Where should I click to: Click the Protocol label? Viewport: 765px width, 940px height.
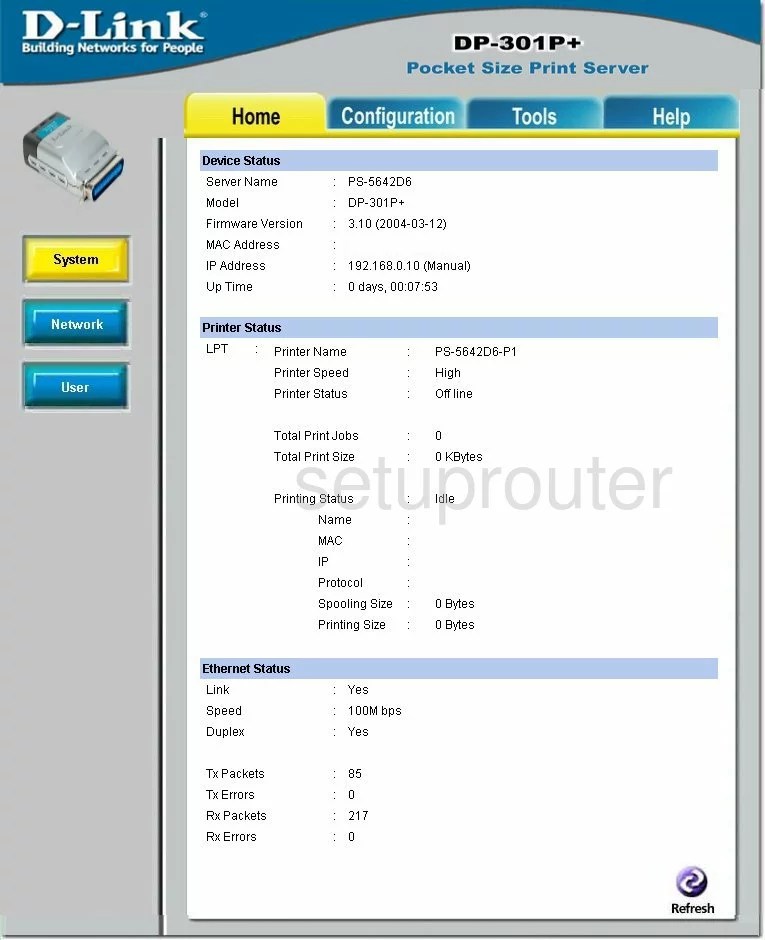click(x=340, y=583)
